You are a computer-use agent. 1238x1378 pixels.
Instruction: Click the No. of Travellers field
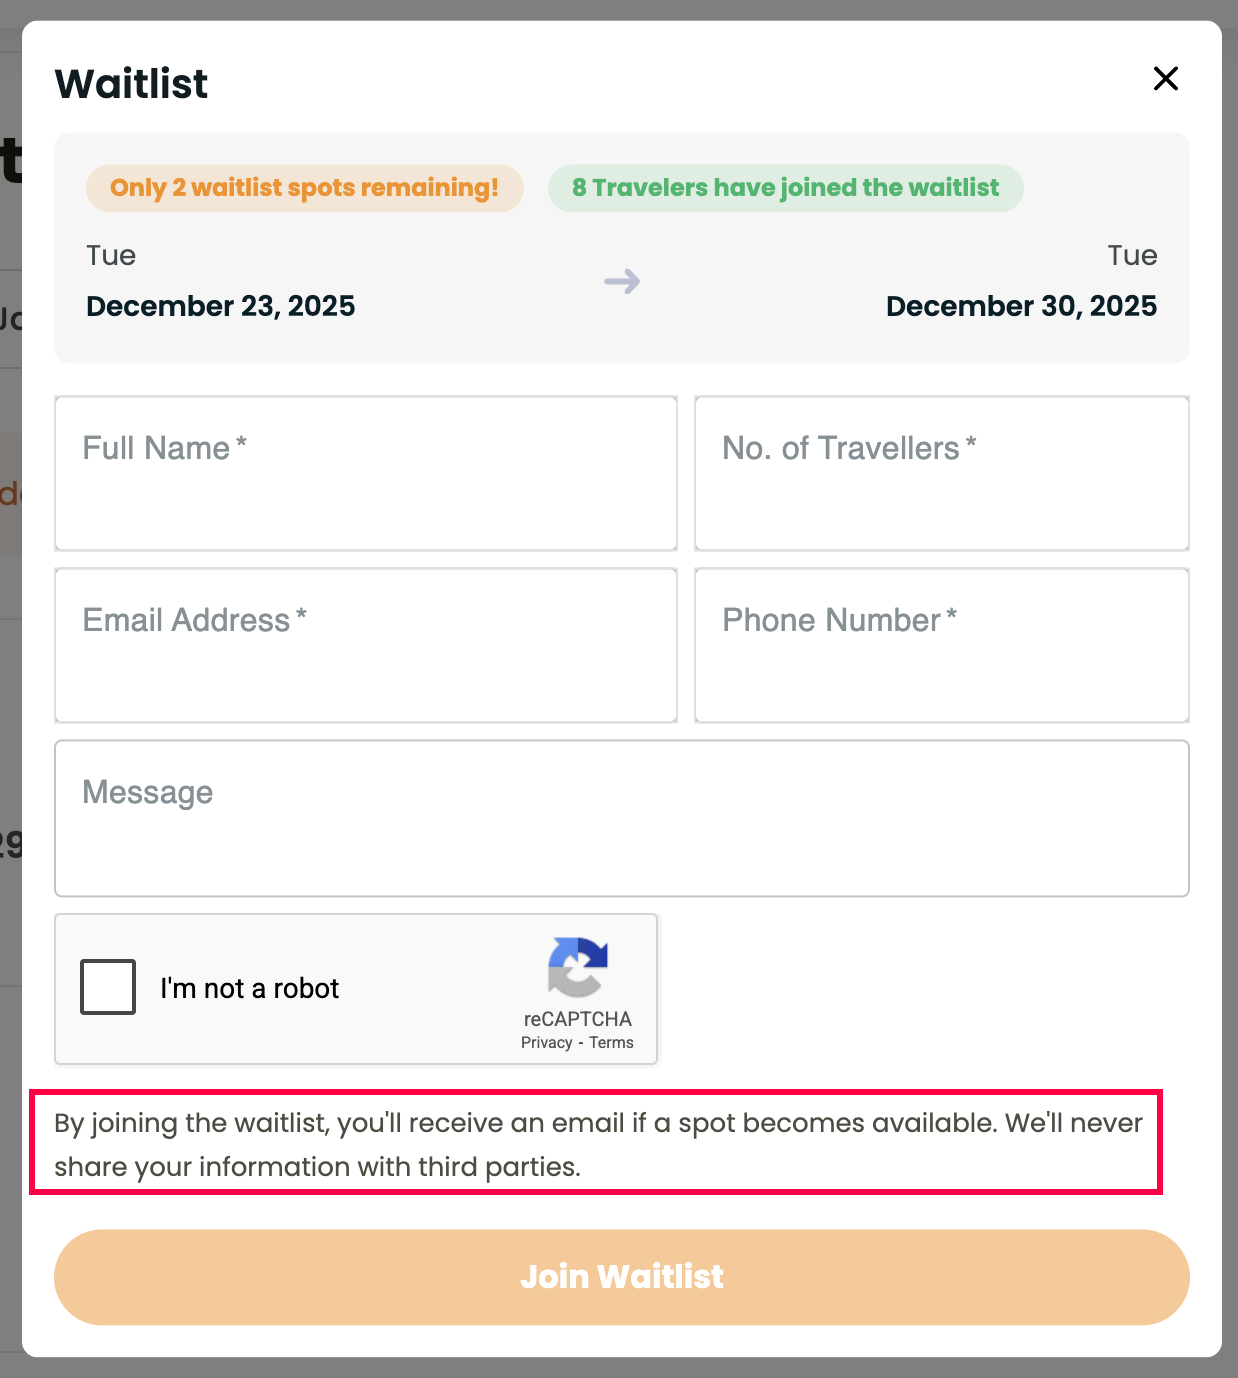(941, 474)
